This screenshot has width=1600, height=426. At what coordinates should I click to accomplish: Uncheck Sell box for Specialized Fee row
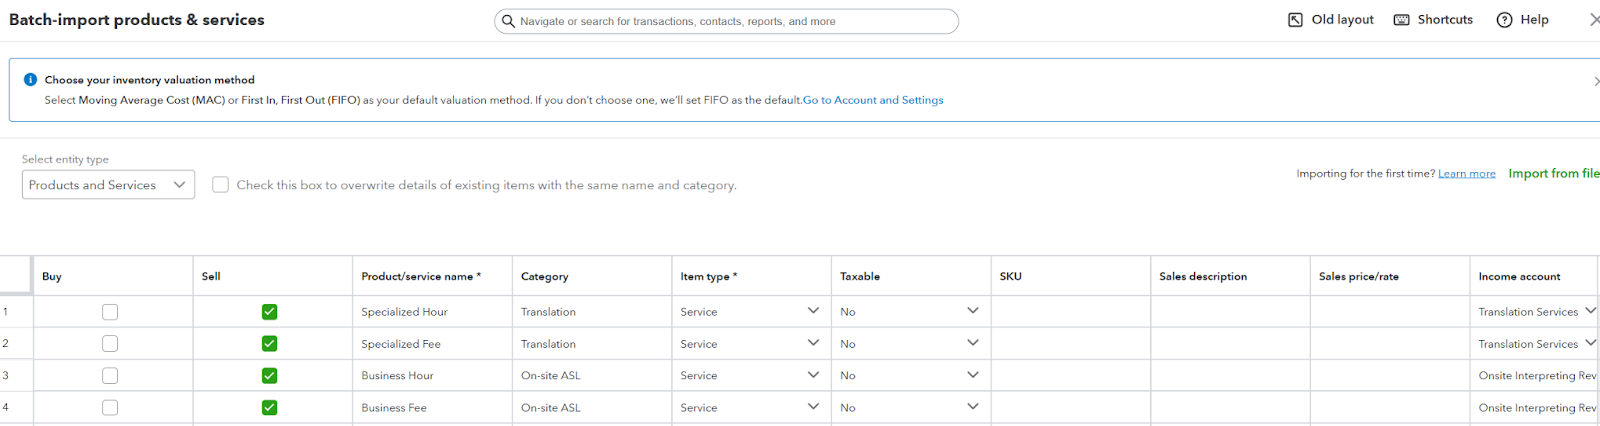269,344
